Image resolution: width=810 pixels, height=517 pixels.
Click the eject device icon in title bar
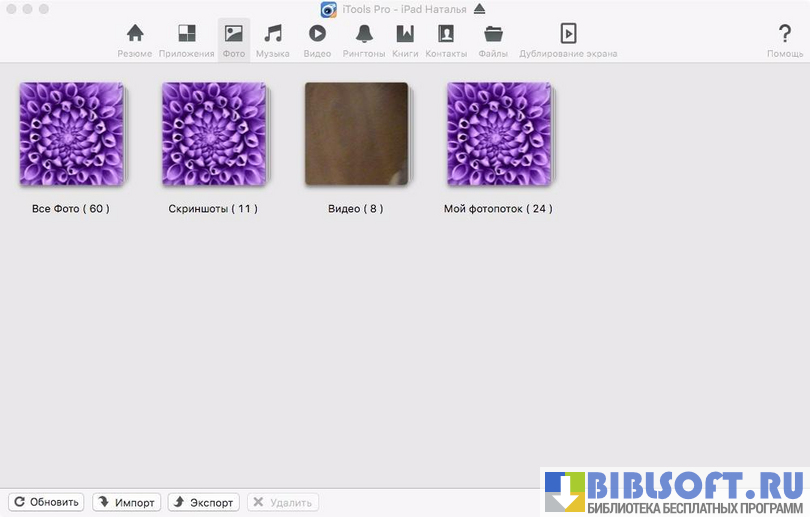click(479, 9)
